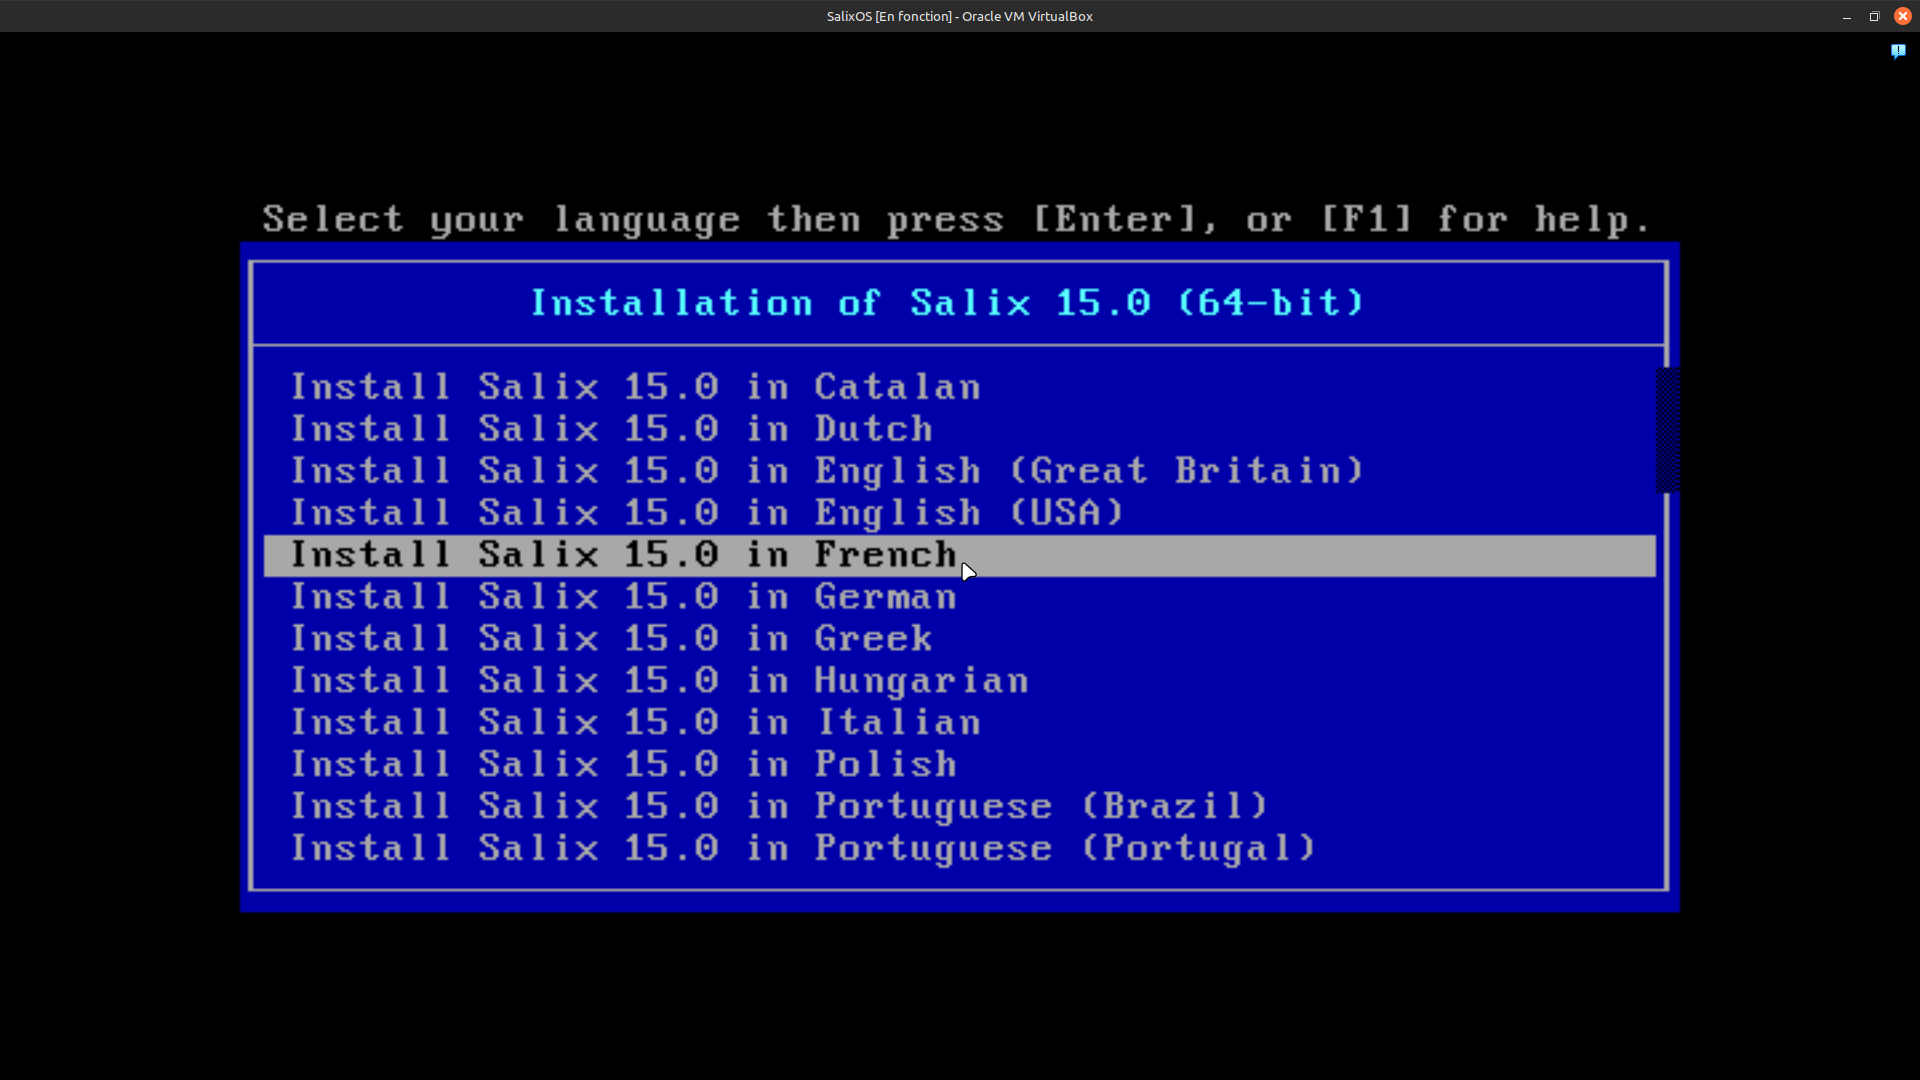1920x1080 pixels.
Task: Click the highlighted French installation entry
Action: (624, 555)
